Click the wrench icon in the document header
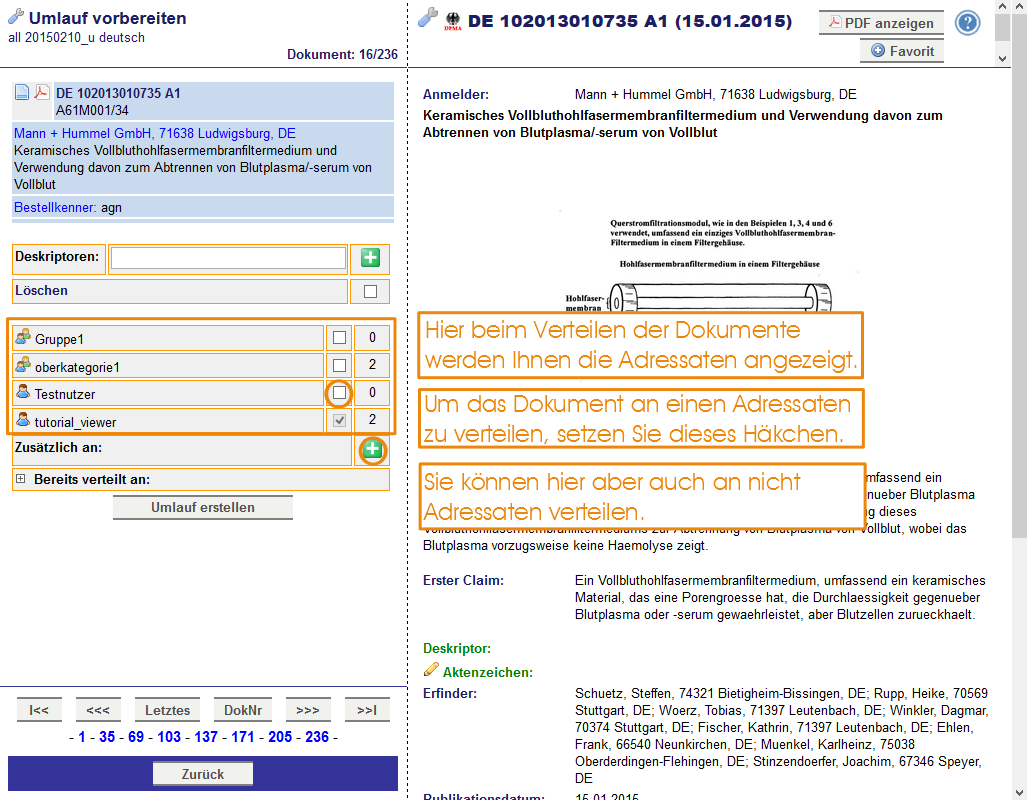Screen dimensions: 1027x800 [428, 18]
